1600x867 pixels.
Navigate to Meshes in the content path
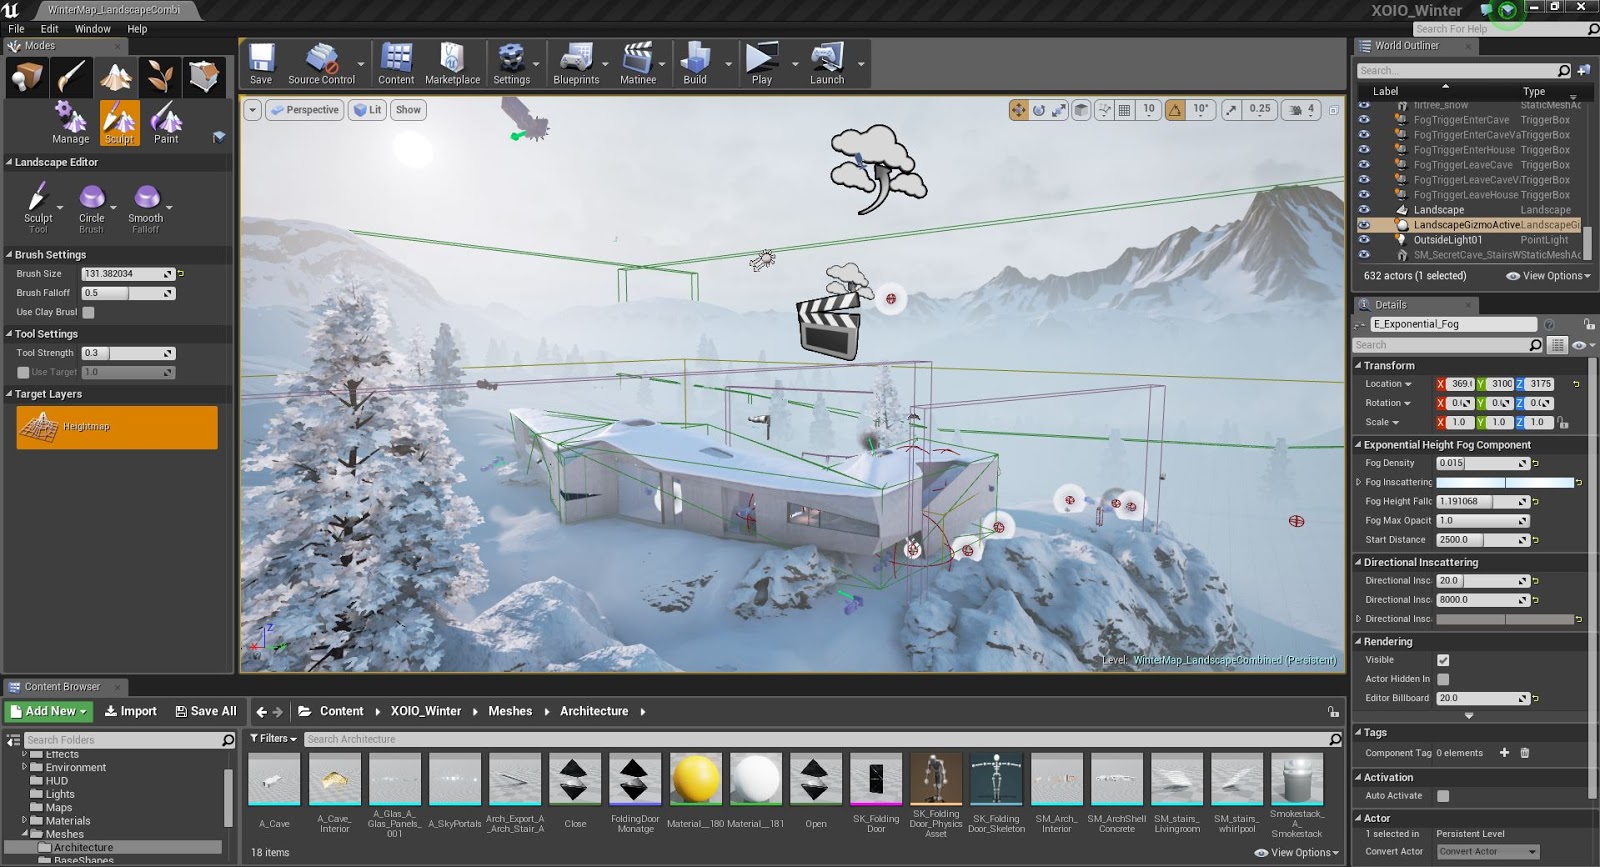pos(510,711)
